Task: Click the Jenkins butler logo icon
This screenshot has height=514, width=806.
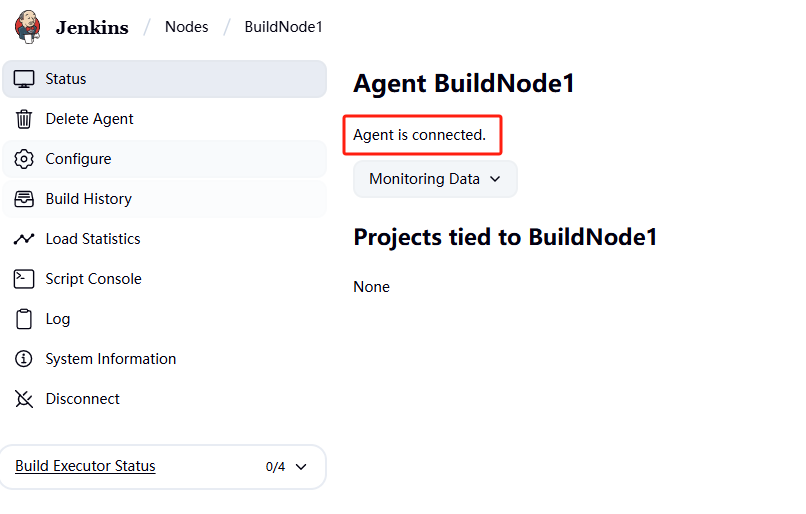Action: [29, 27]
